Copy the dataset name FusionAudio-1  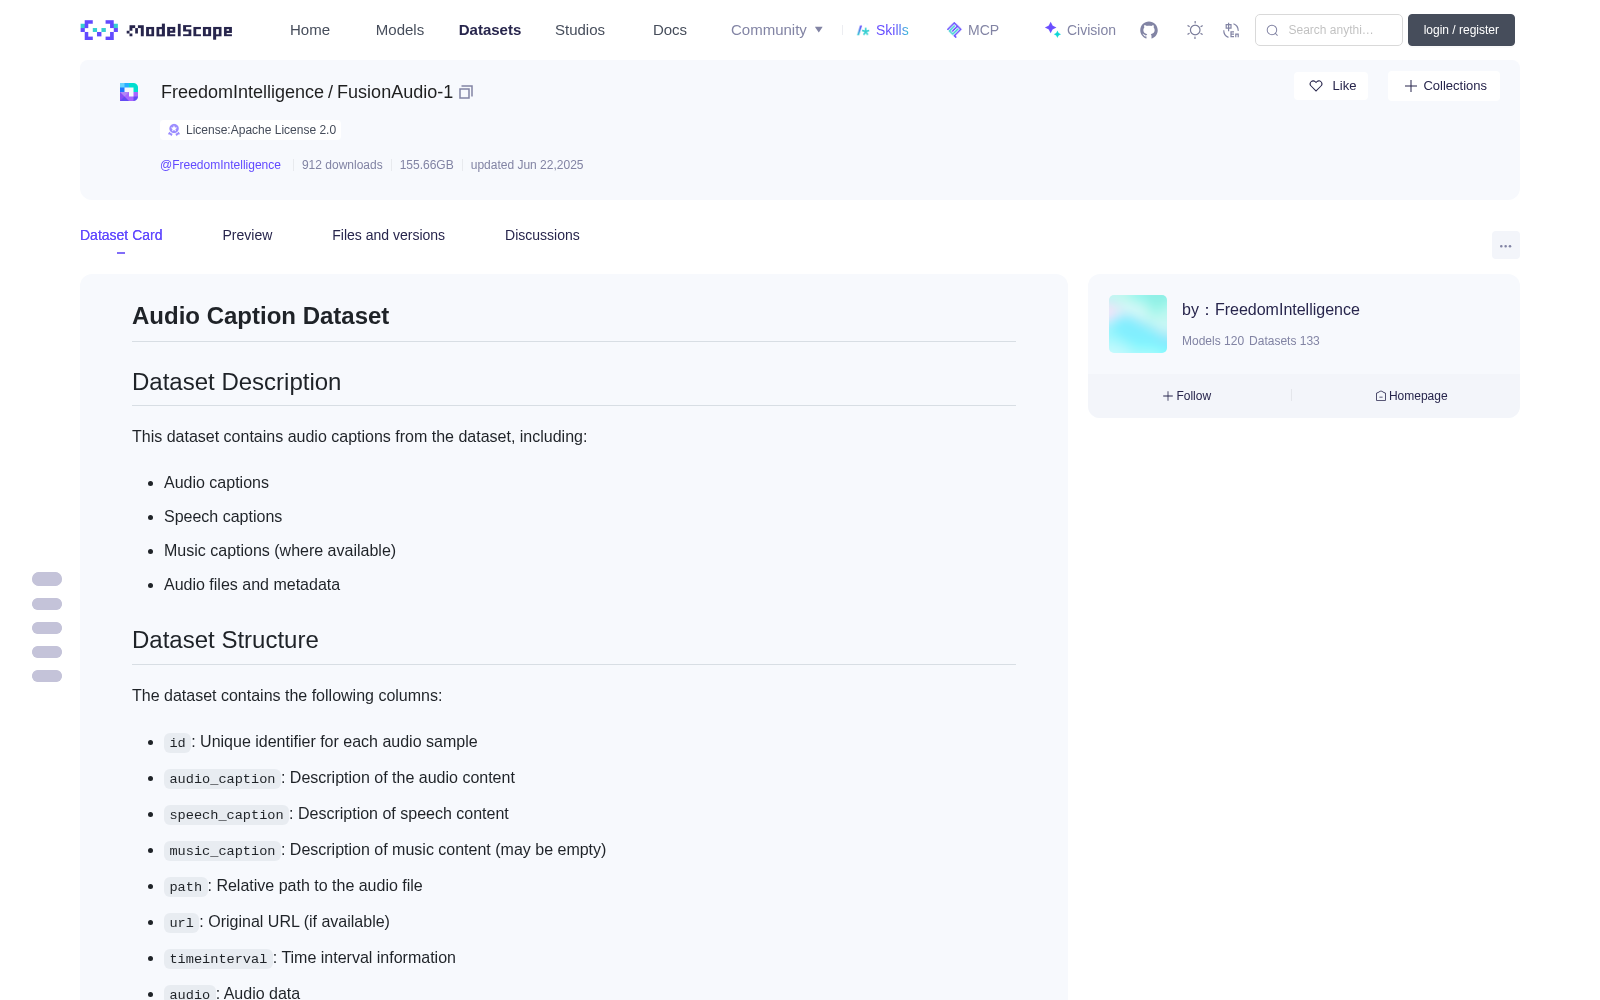[466, 92]
